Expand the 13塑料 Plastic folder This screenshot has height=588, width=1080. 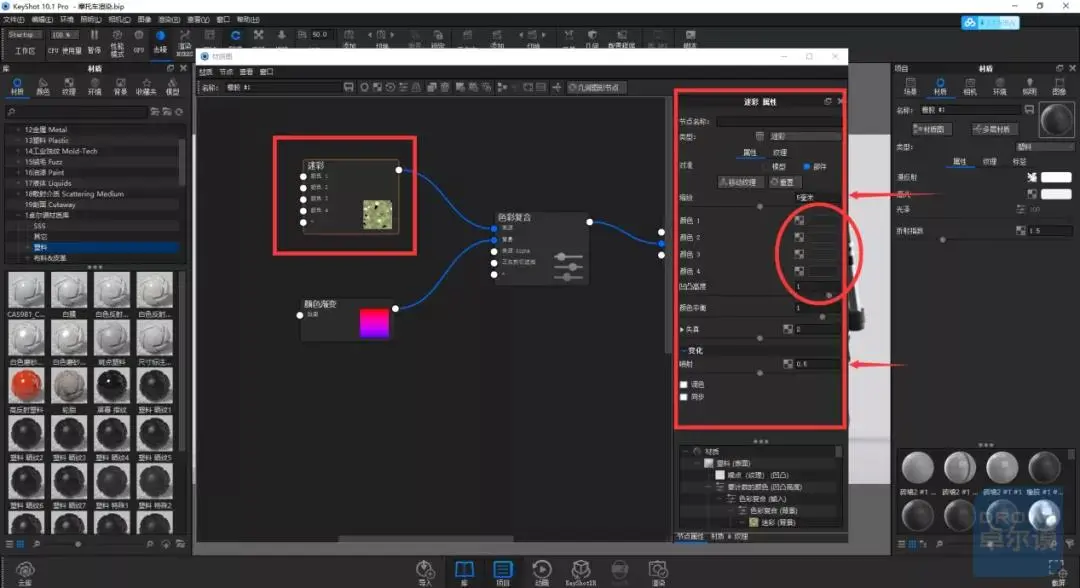(19, 140)
